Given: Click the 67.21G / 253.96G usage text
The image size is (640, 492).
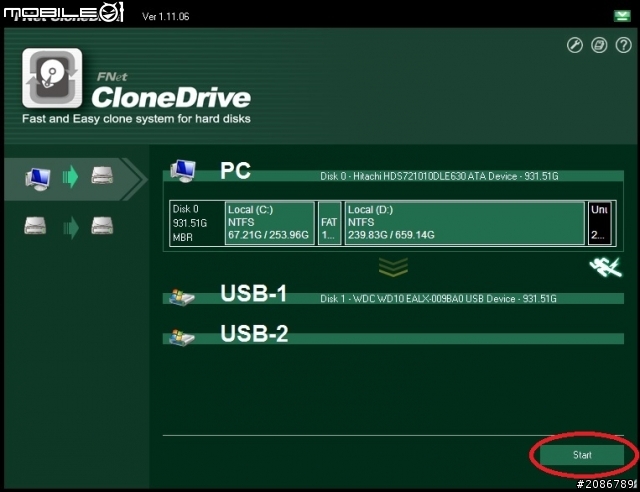Looking at the screenshot, I should pyautogui.click(x=268, y=235).
